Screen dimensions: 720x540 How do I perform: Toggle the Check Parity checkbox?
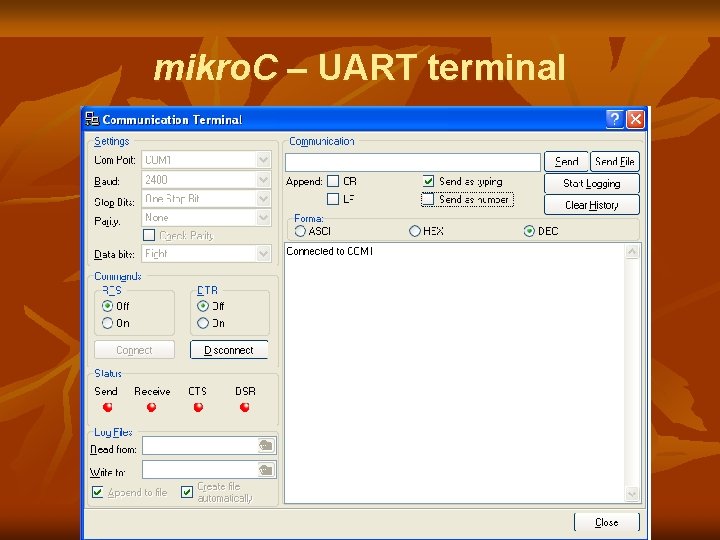[x=149, y=235]
